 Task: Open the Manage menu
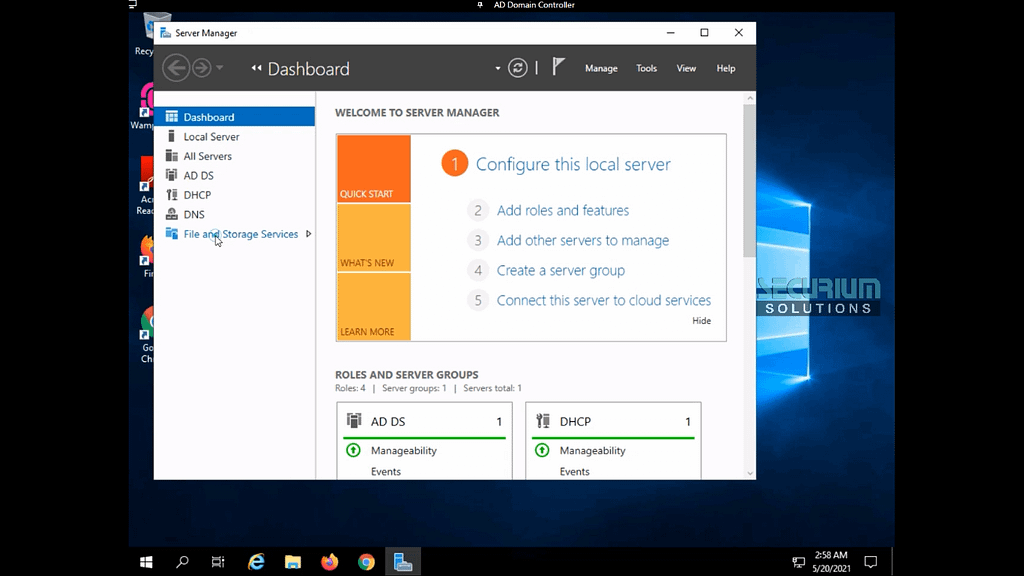601,68
